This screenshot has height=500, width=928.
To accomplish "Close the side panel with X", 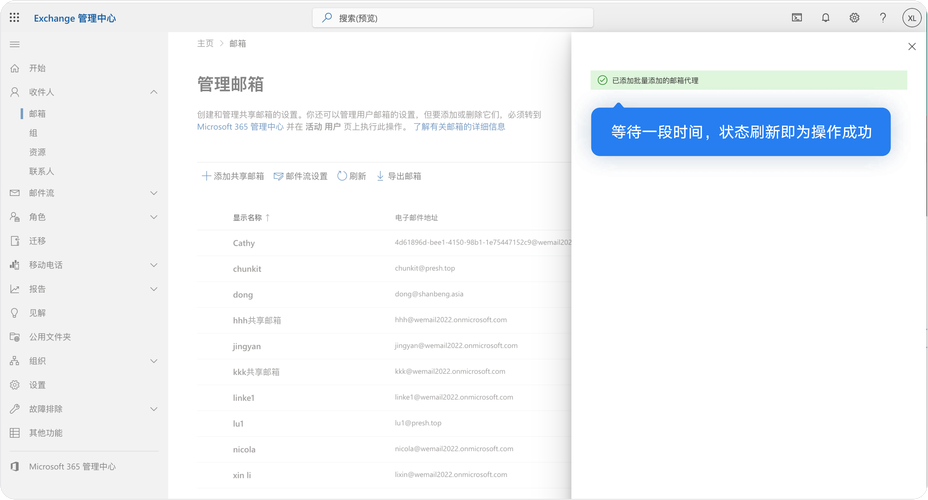I will click(912, 47).
